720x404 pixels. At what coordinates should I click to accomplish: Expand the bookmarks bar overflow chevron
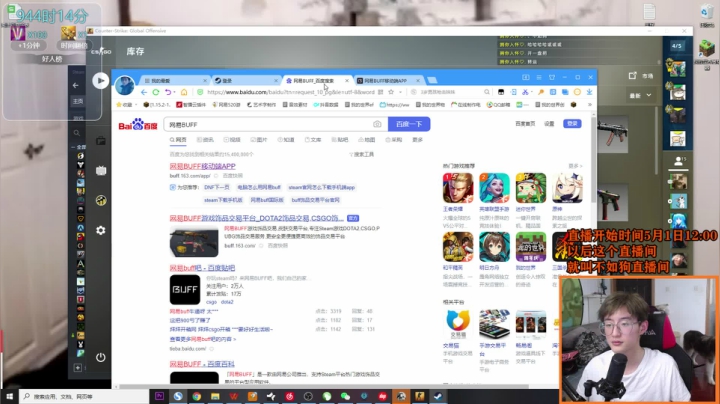click(590, 105)
